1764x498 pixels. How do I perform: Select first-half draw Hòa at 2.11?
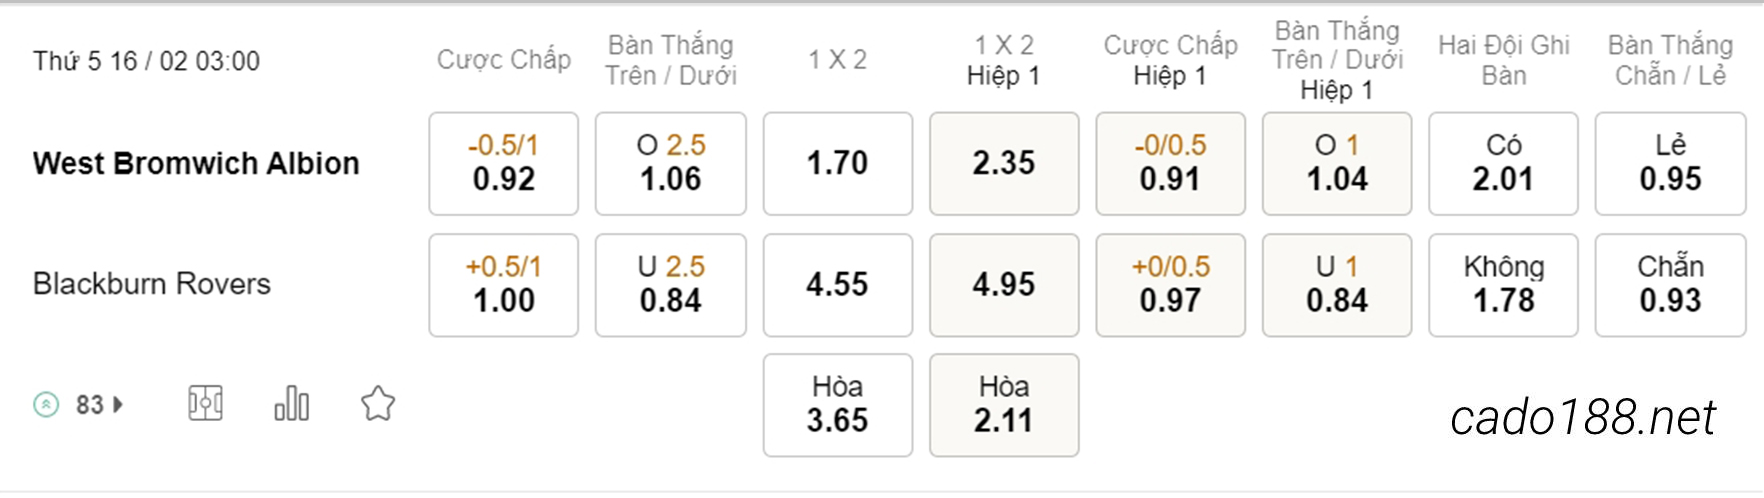[x=1004, y=405]
